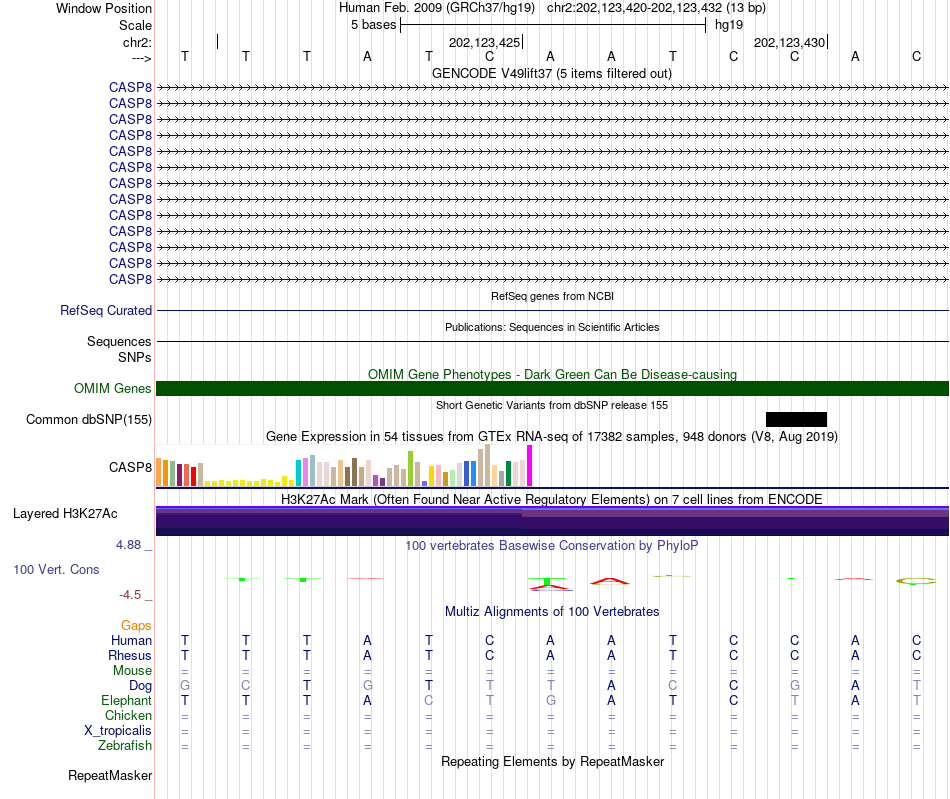Click the ---> sequence direction arrow label

point(141,58)
